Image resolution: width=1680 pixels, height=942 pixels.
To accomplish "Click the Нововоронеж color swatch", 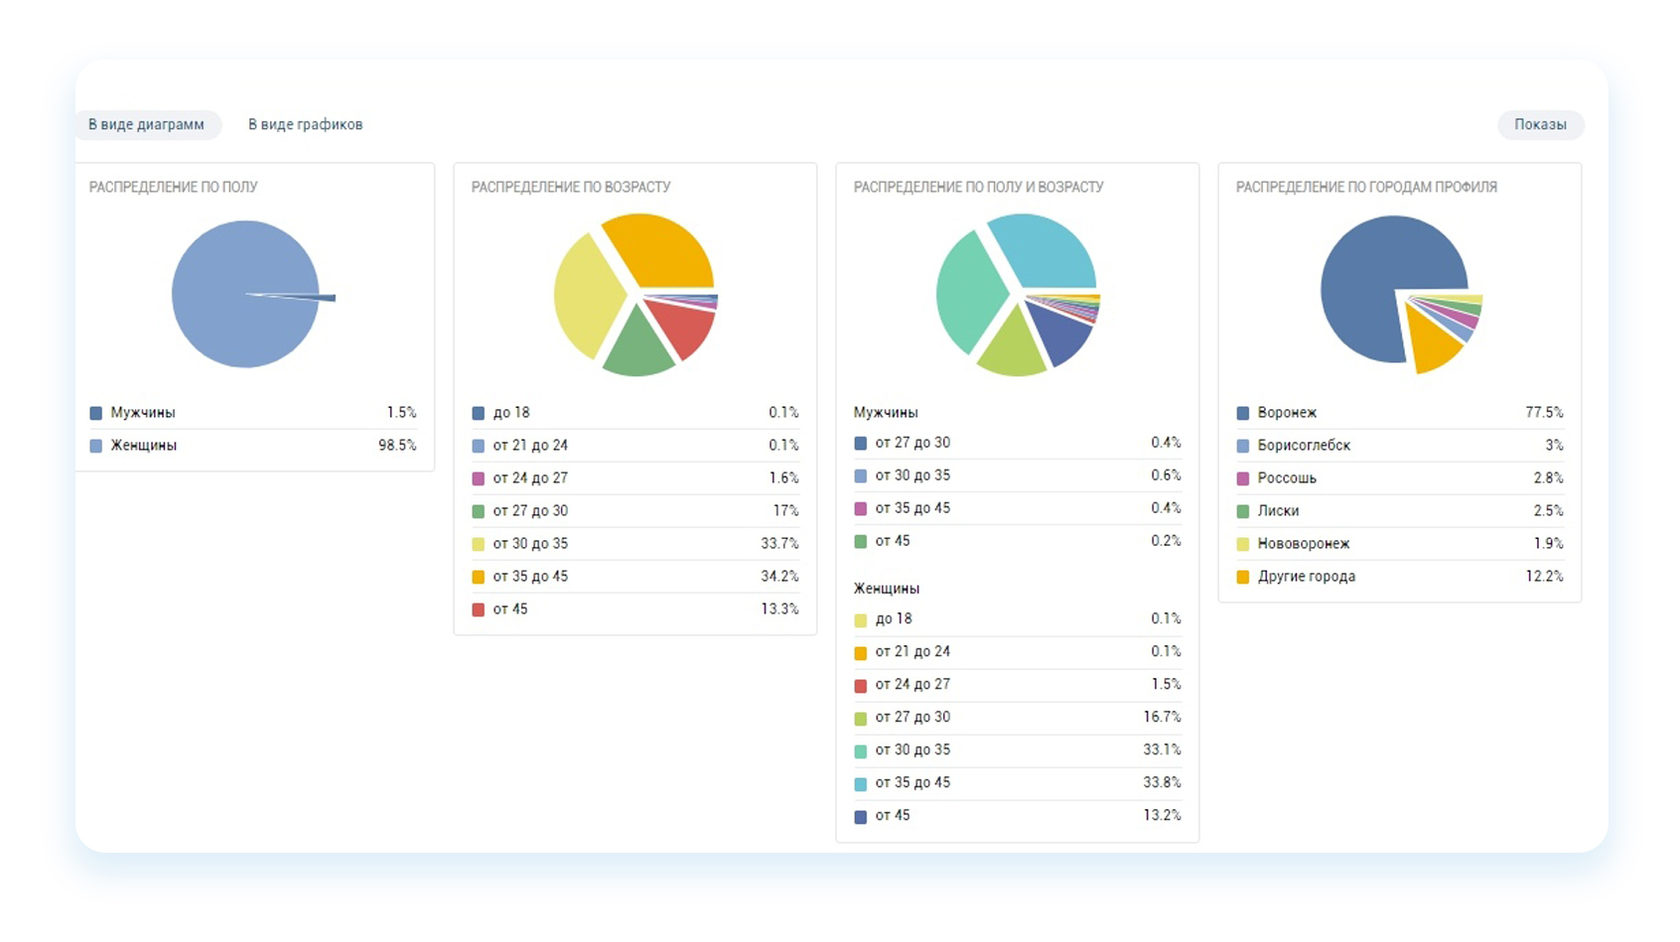I will pyautogui.click(x=1243, y=544).
